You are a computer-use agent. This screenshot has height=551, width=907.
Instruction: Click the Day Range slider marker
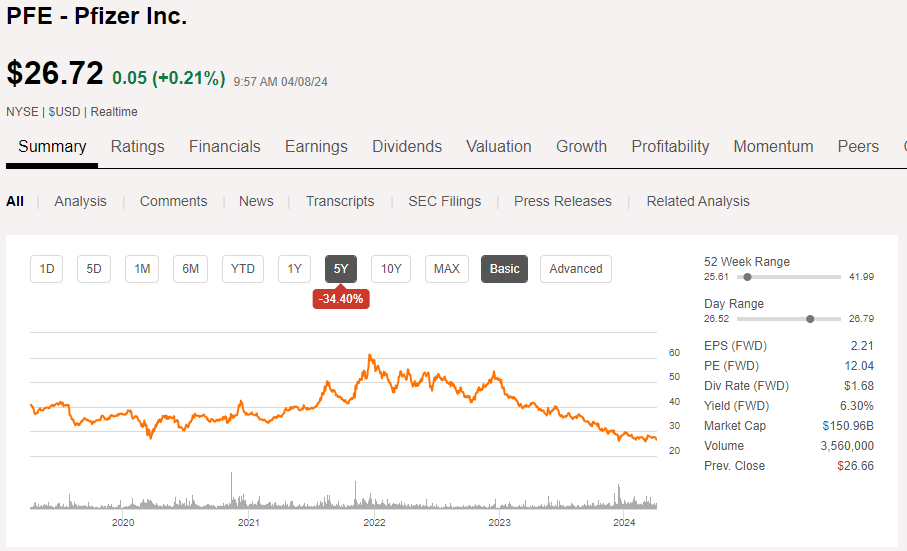[x=810, y=319]
